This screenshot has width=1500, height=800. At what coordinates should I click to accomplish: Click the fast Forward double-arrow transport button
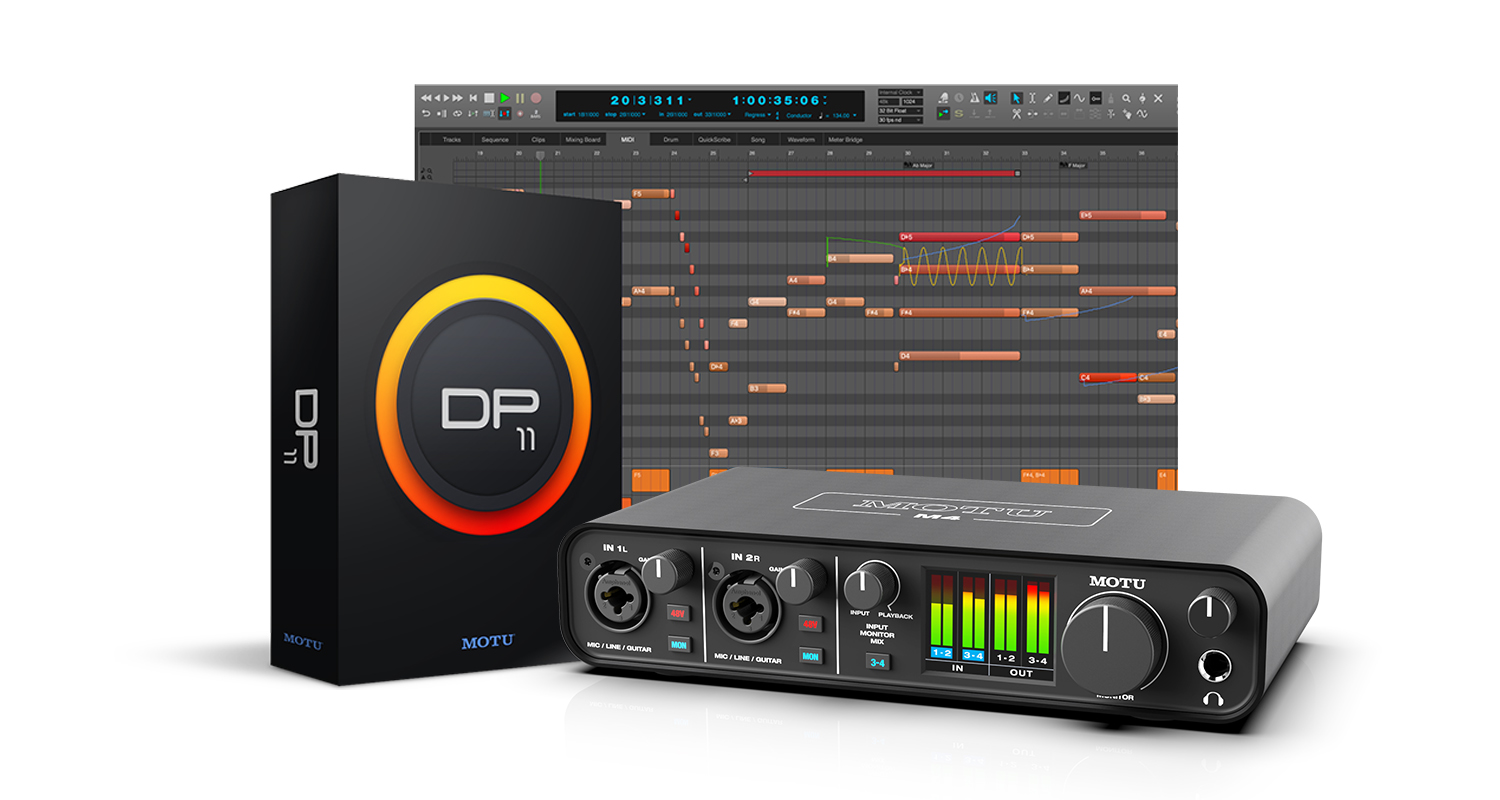coord(457,98)
